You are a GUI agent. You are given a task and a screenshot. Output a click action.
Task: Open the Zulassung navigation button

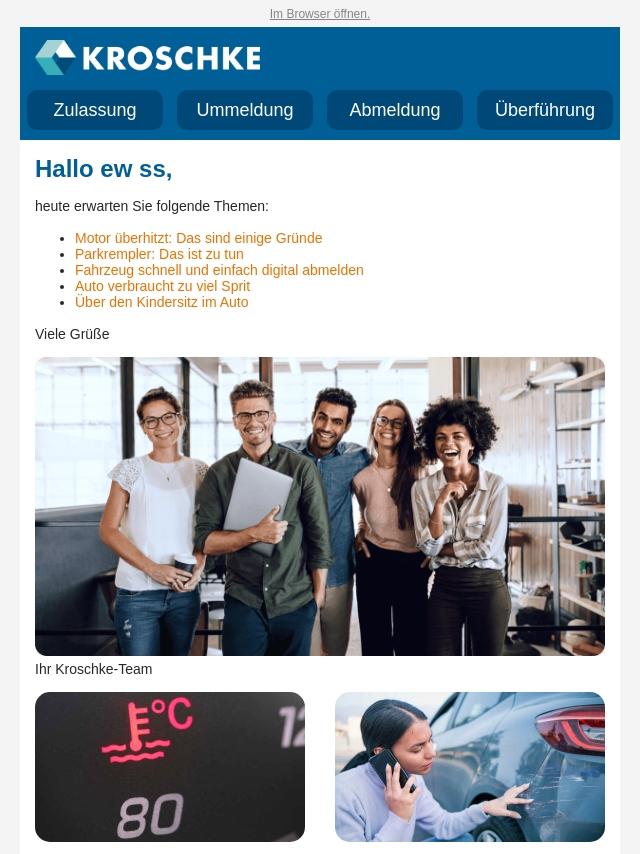coord(95,110)
